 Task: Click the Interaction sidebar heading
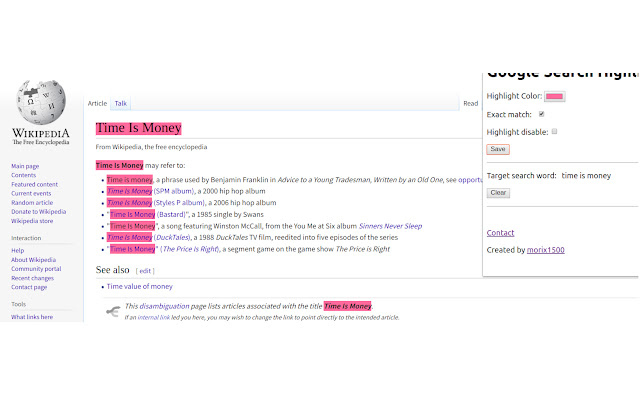click(26, 238)
